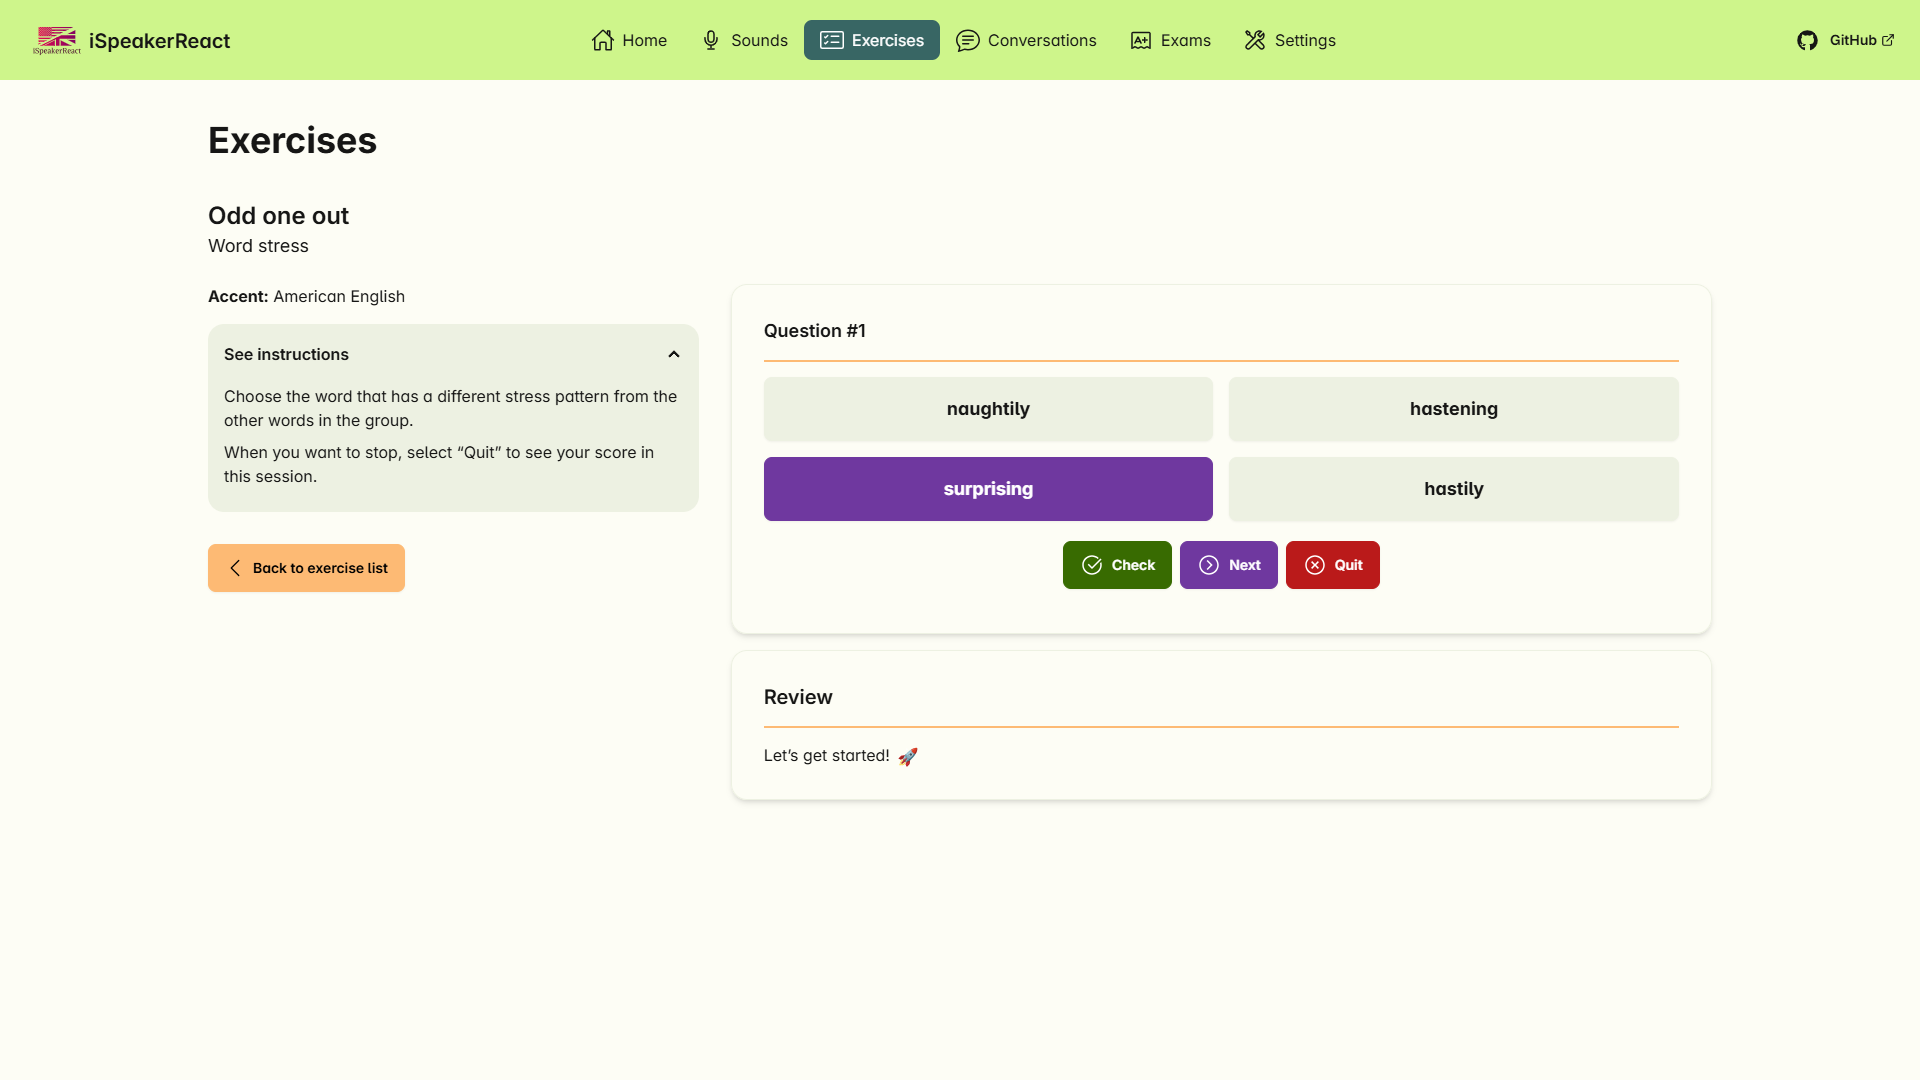1920x1080 pixels.
Task: Click the See instructions header
Action: (x=287, y=354)
